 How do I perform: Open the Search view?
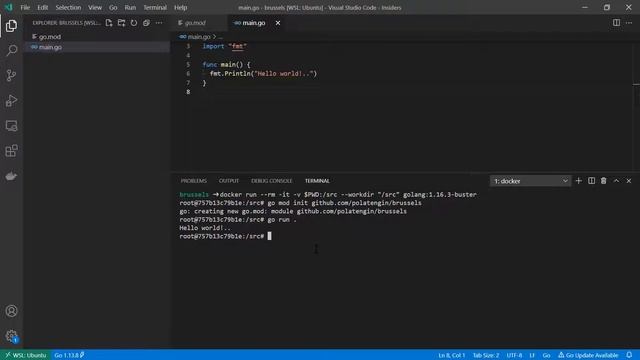coord(11,51)
